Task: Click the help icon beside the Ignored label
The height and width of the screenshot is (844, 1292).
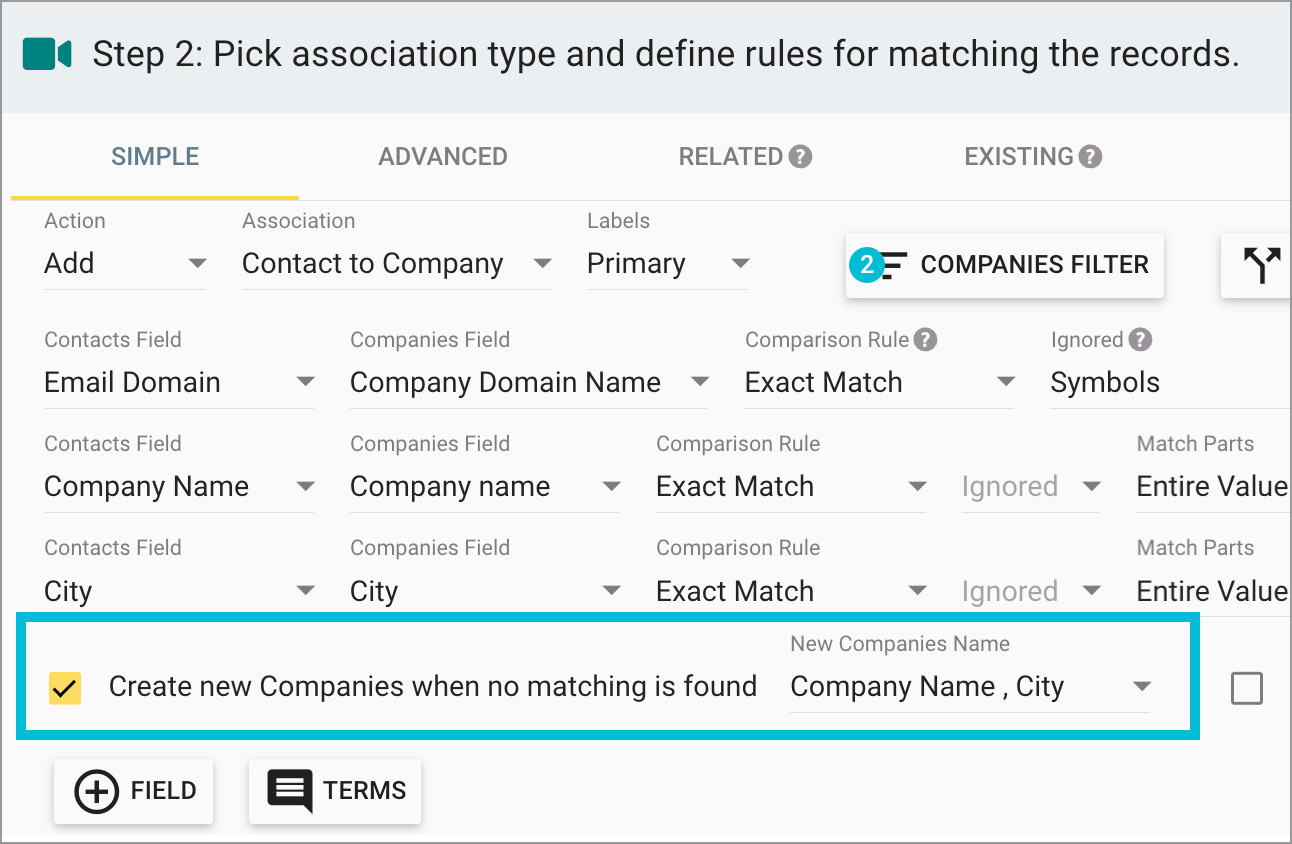Action: coord(1140,339)
